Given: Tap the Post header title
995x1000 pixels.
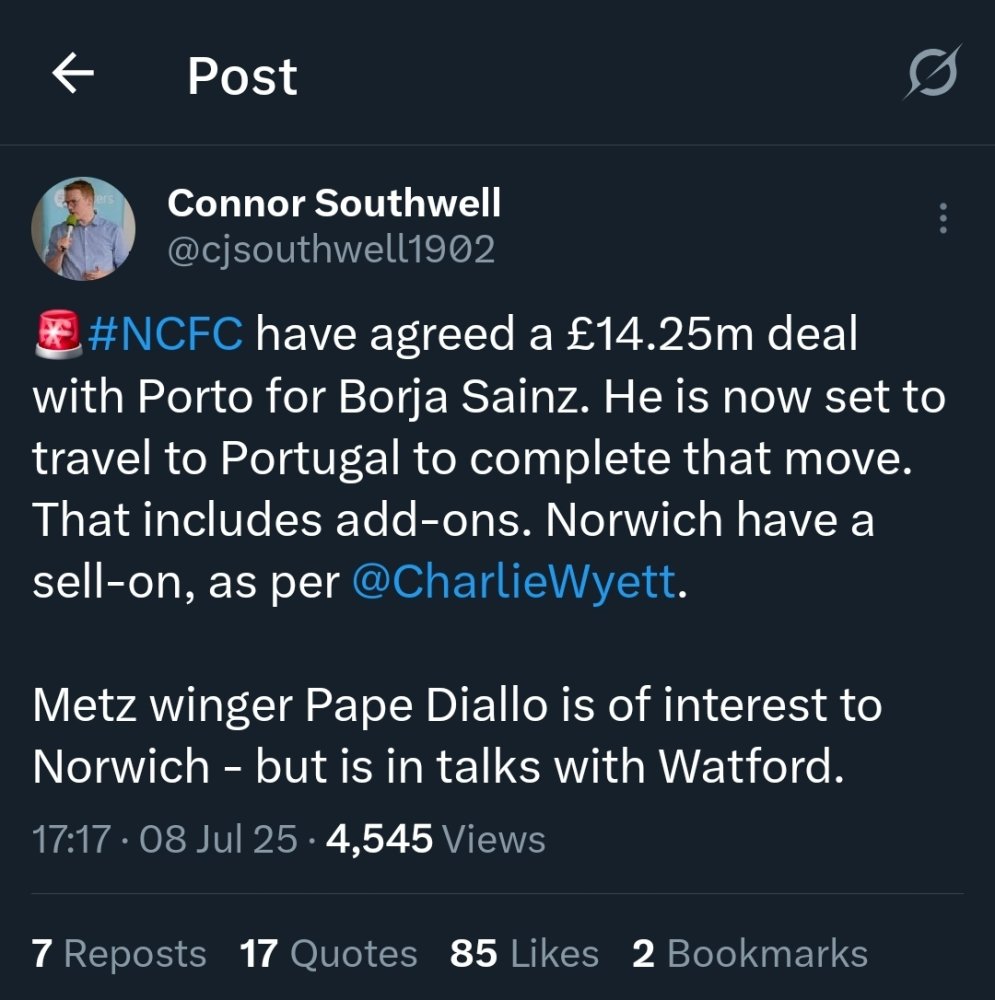Looking at the screenshot, I should pyautogui.click(x=242, y=76).
